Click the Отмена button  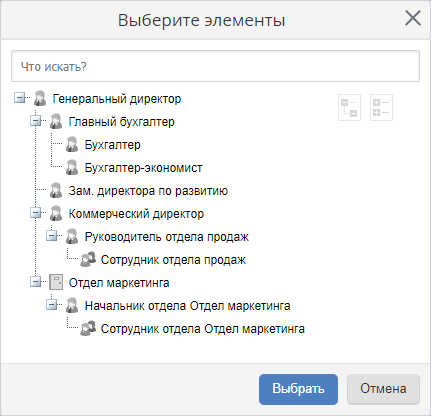click(383, 389)
